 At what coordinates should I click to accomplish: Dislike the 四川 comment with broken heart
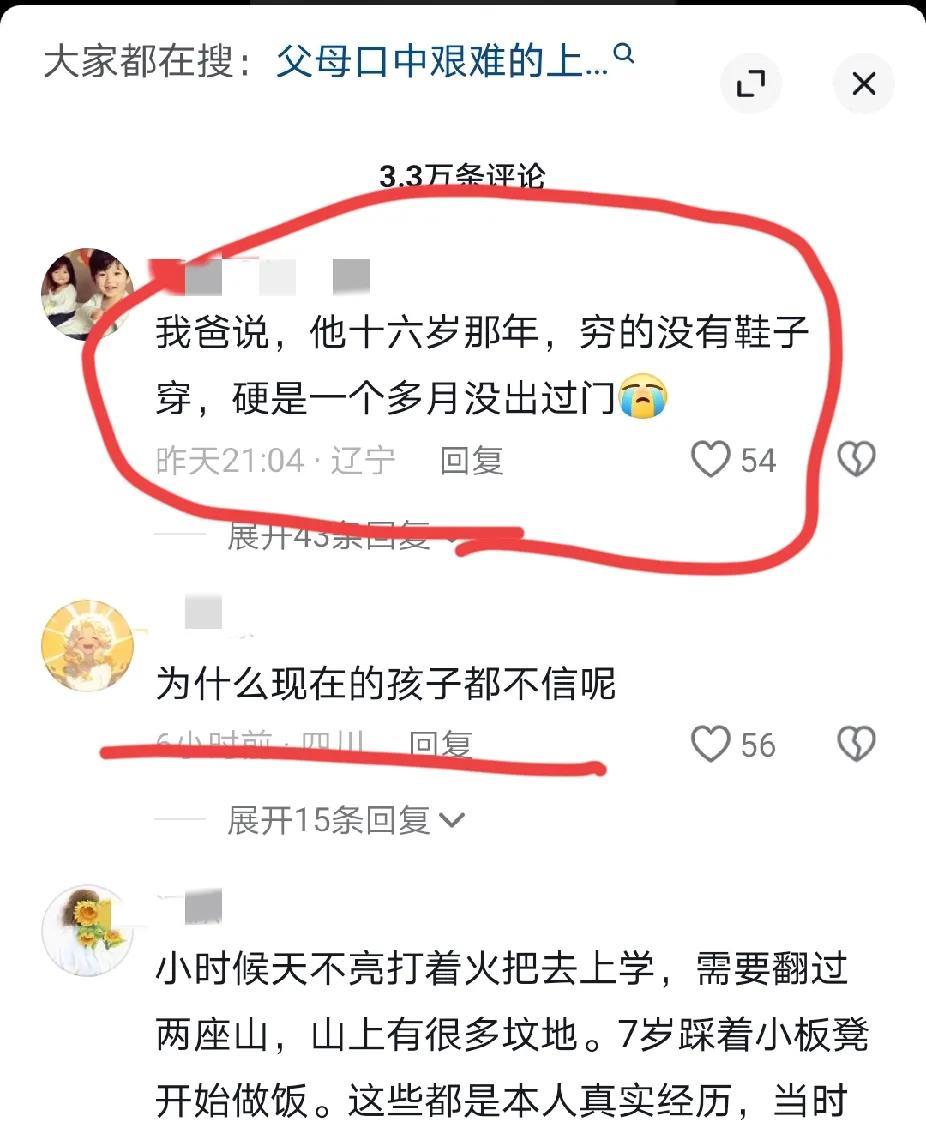[x=856, y=744]
